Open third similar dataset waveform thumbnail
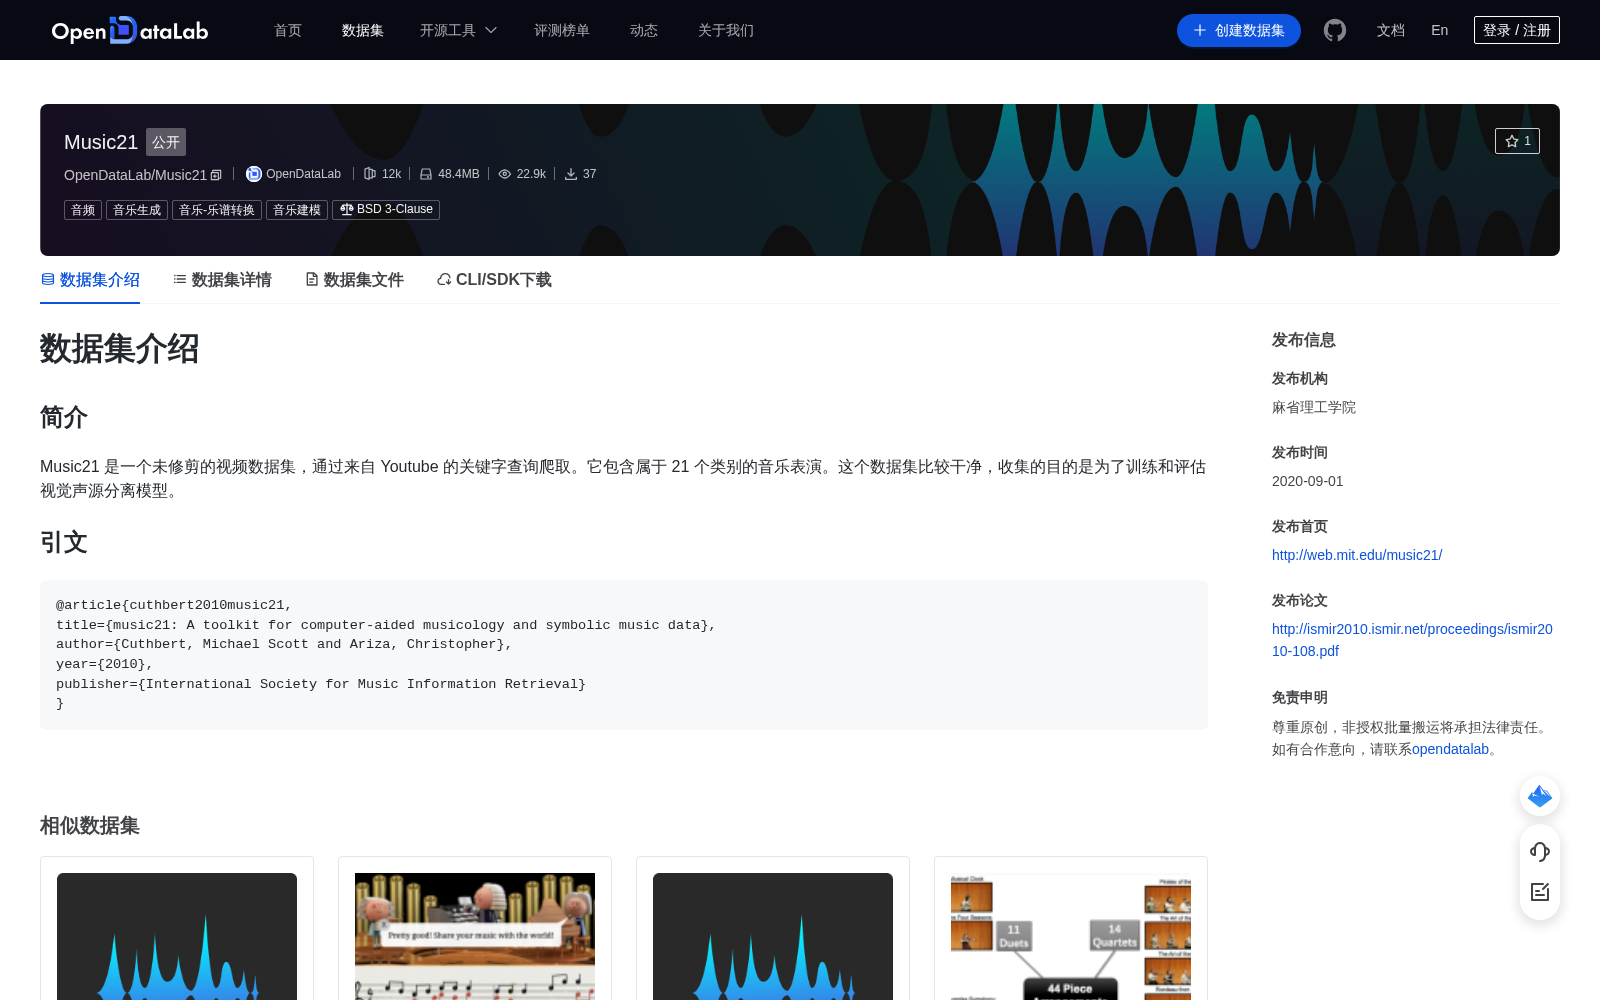Image resolution: width=1600 pixels, height=1000 pixels. click(x=773, y=936)
